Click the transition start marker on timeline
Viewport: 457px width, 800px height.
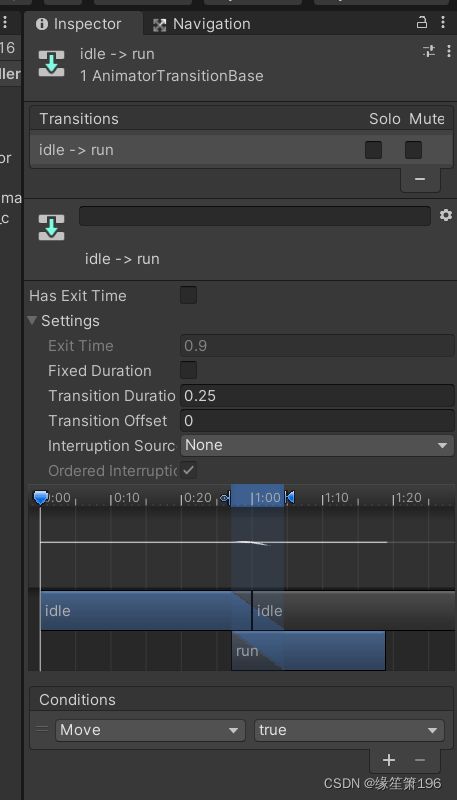point(225,497)
